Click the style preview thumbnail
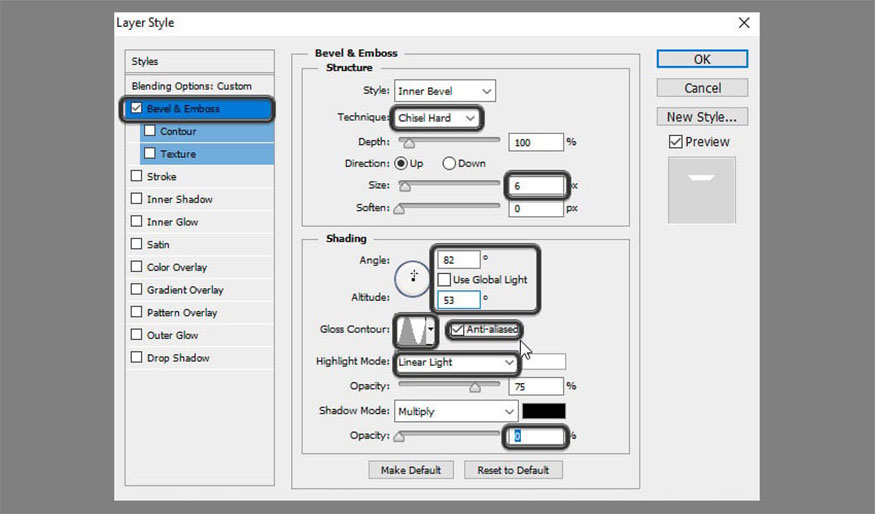 (x=702, y=190)
